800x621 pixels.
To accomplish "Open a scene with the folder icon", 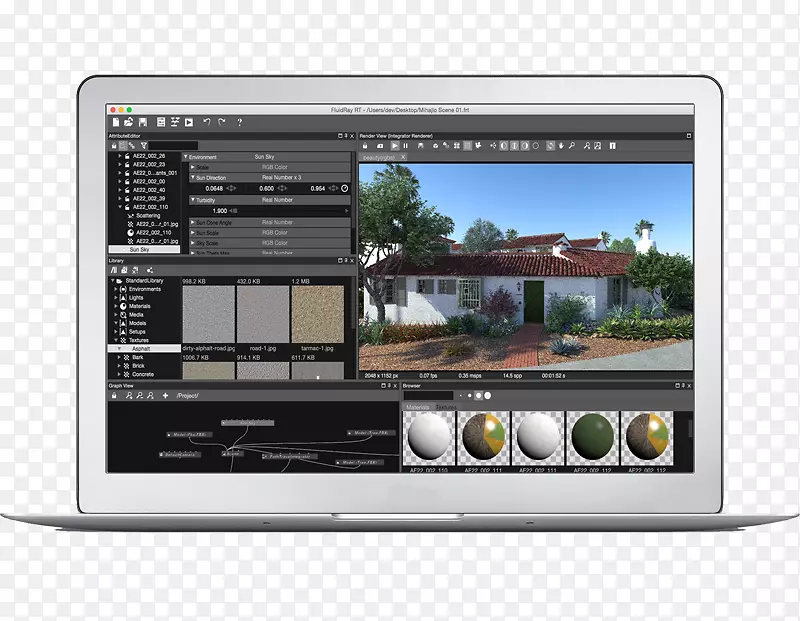I will [129, 122].
